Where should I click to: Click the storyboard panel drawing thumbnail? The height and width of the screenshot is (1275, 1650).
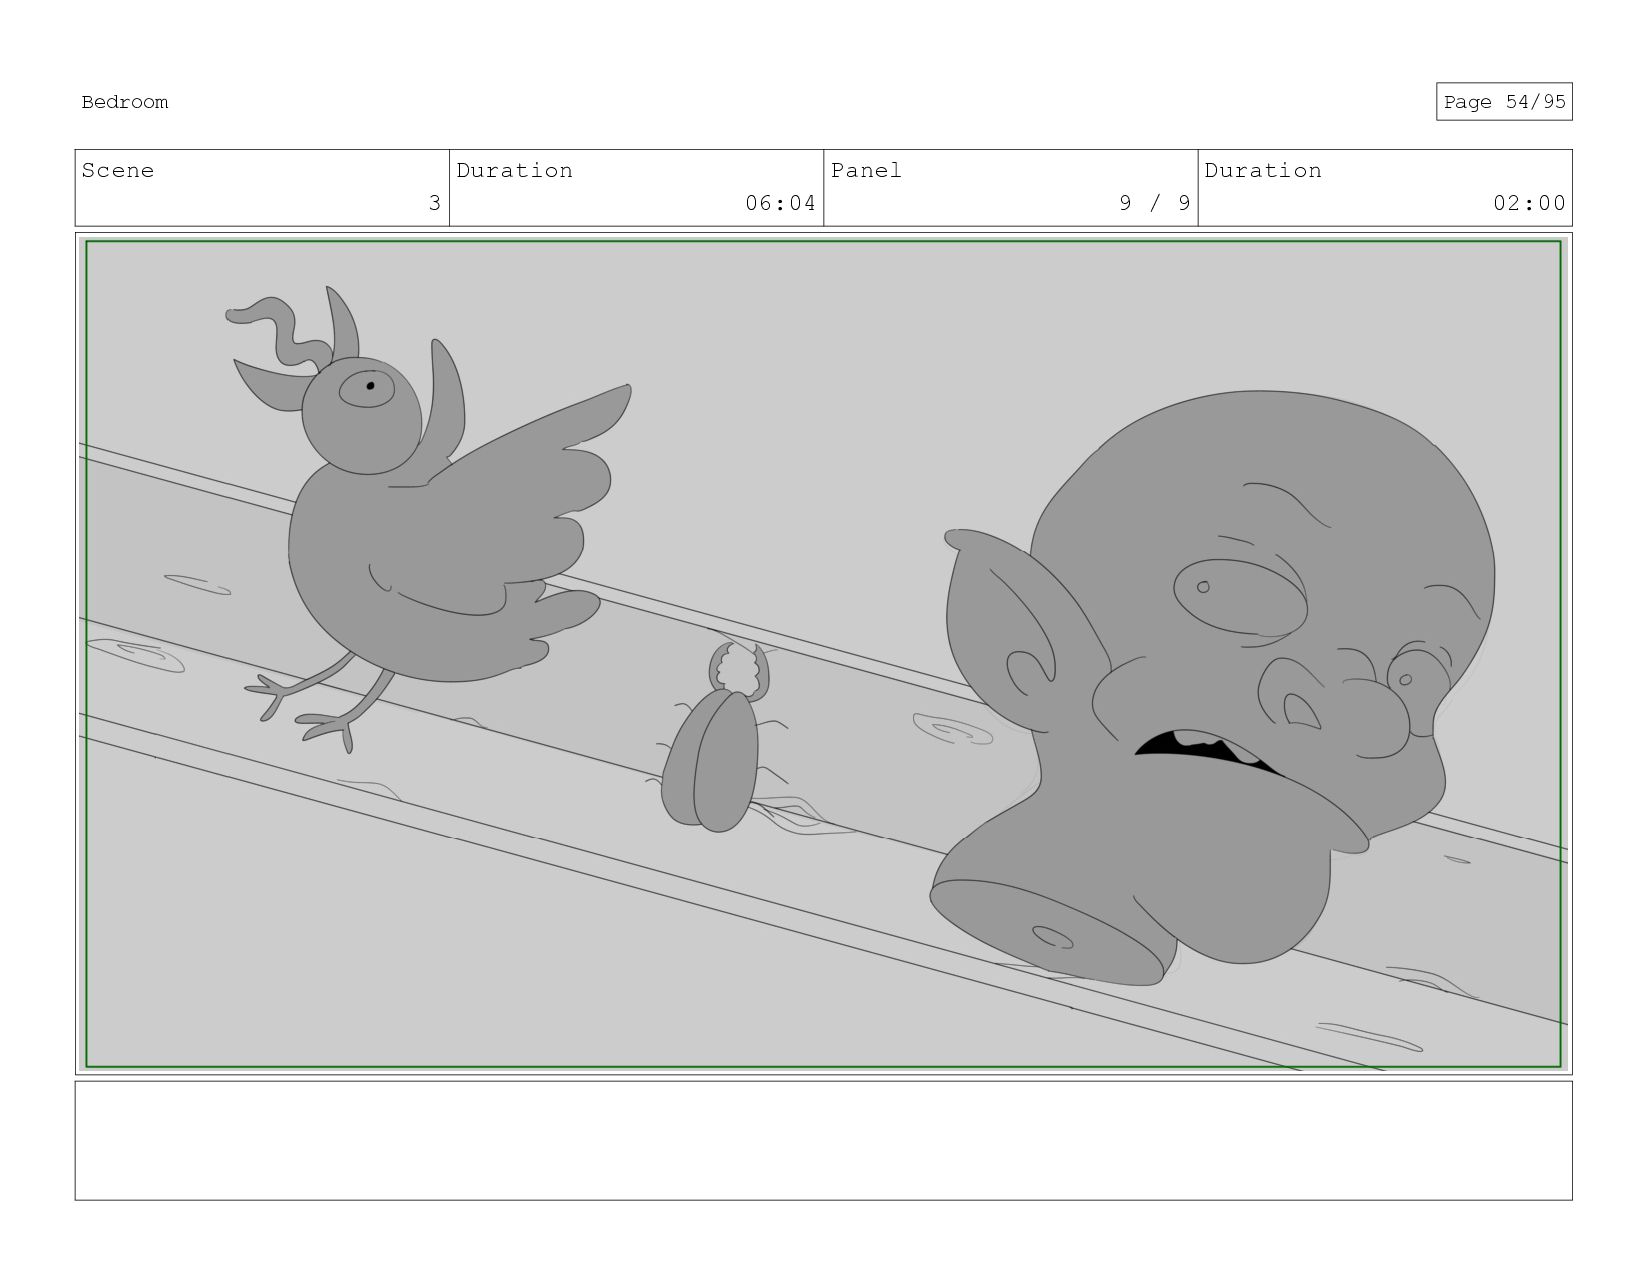pos(823,654)
